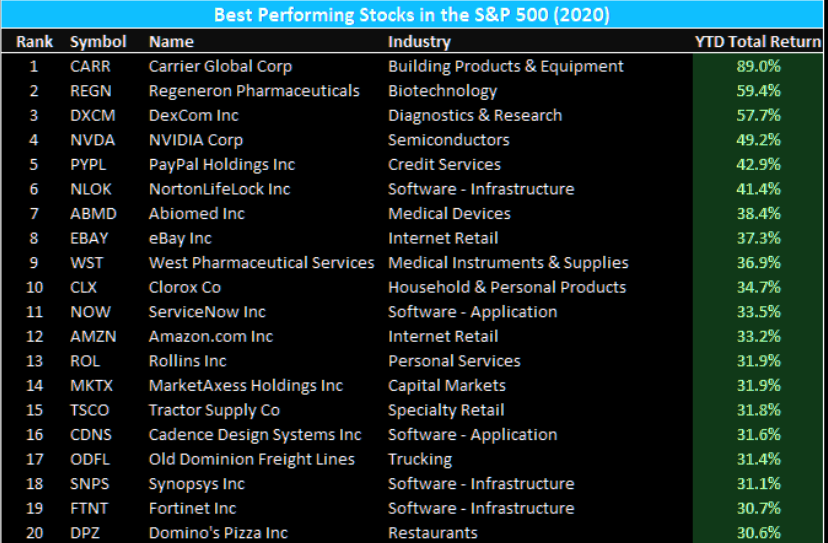
Task: Click the NVDA ticker symbol
Action: [x=92, y=140]
